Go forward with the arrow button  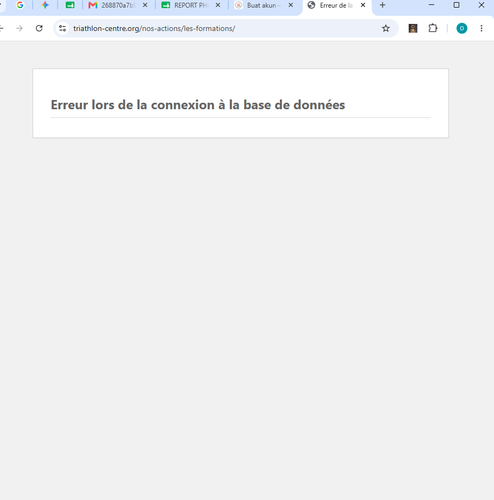pos(19,29)
